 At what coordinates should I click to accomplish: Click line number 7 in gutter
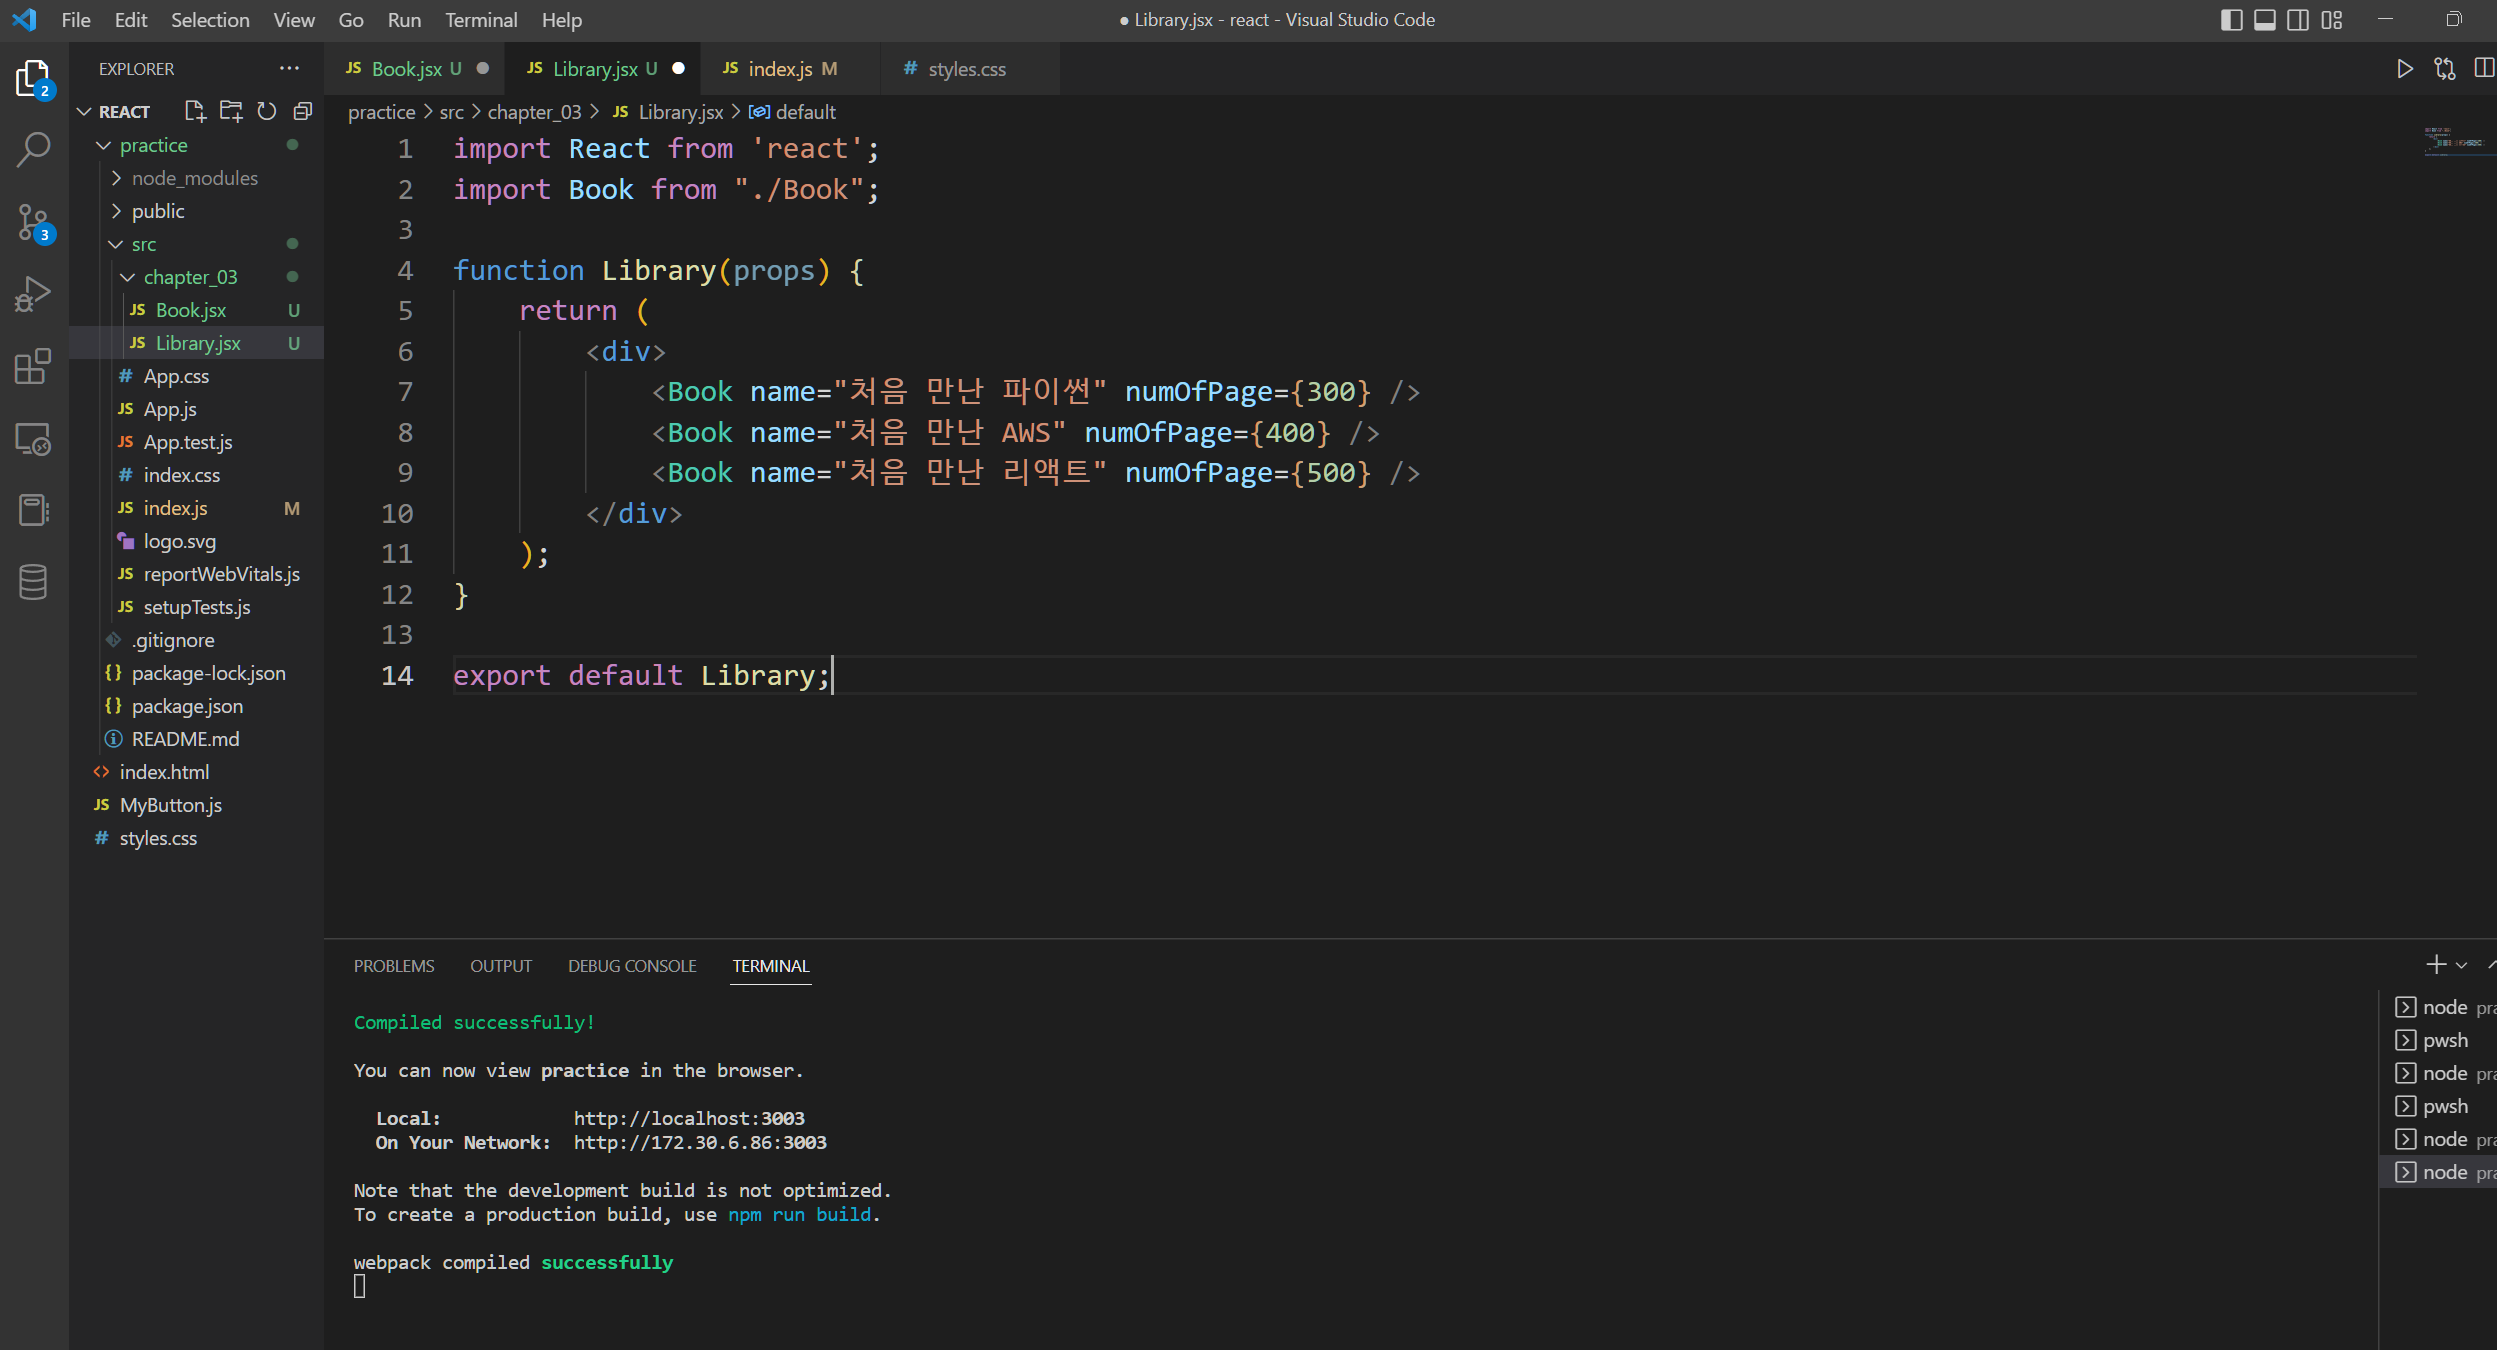pyautogui.click(x=405, y=391)
